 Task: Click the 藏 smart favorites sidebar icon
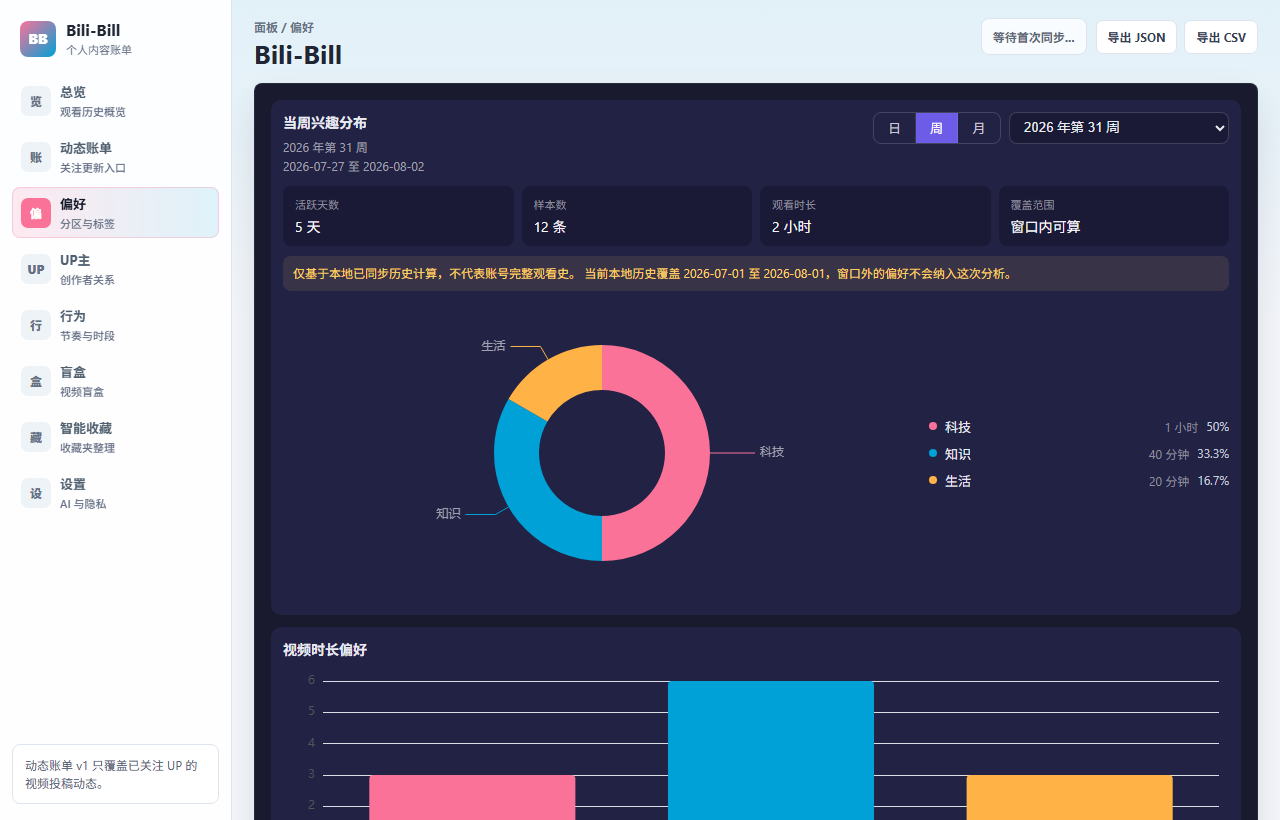36,437
